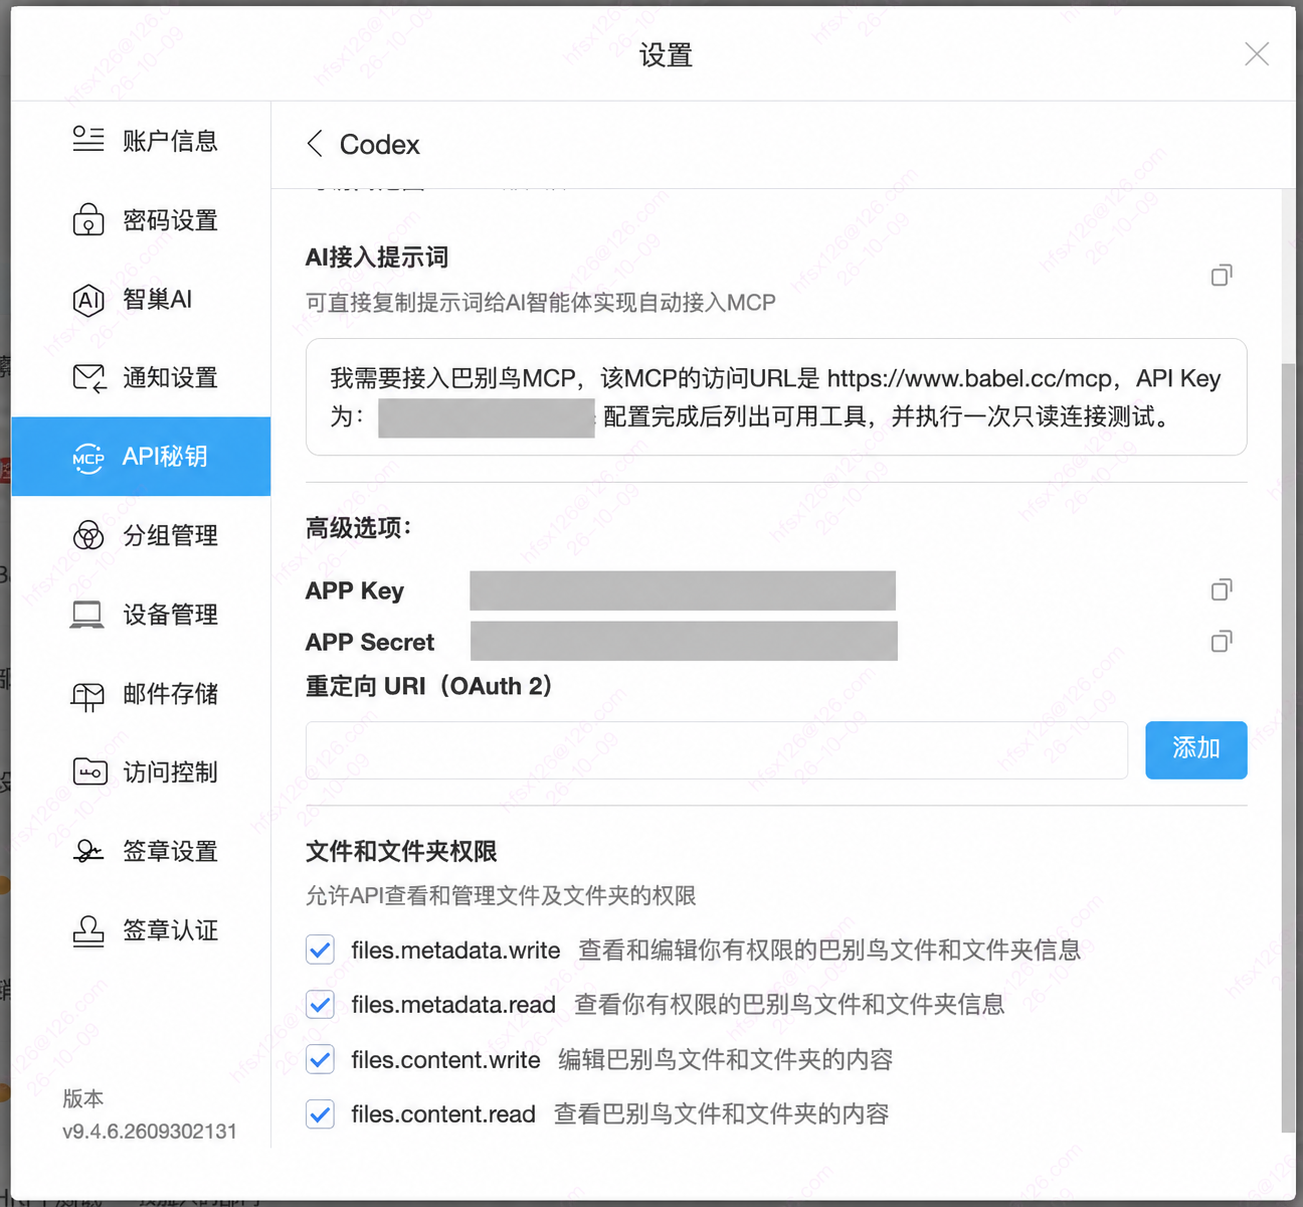Click the Codex page title
1303x1207 pixels.
[x=380, y=145]
